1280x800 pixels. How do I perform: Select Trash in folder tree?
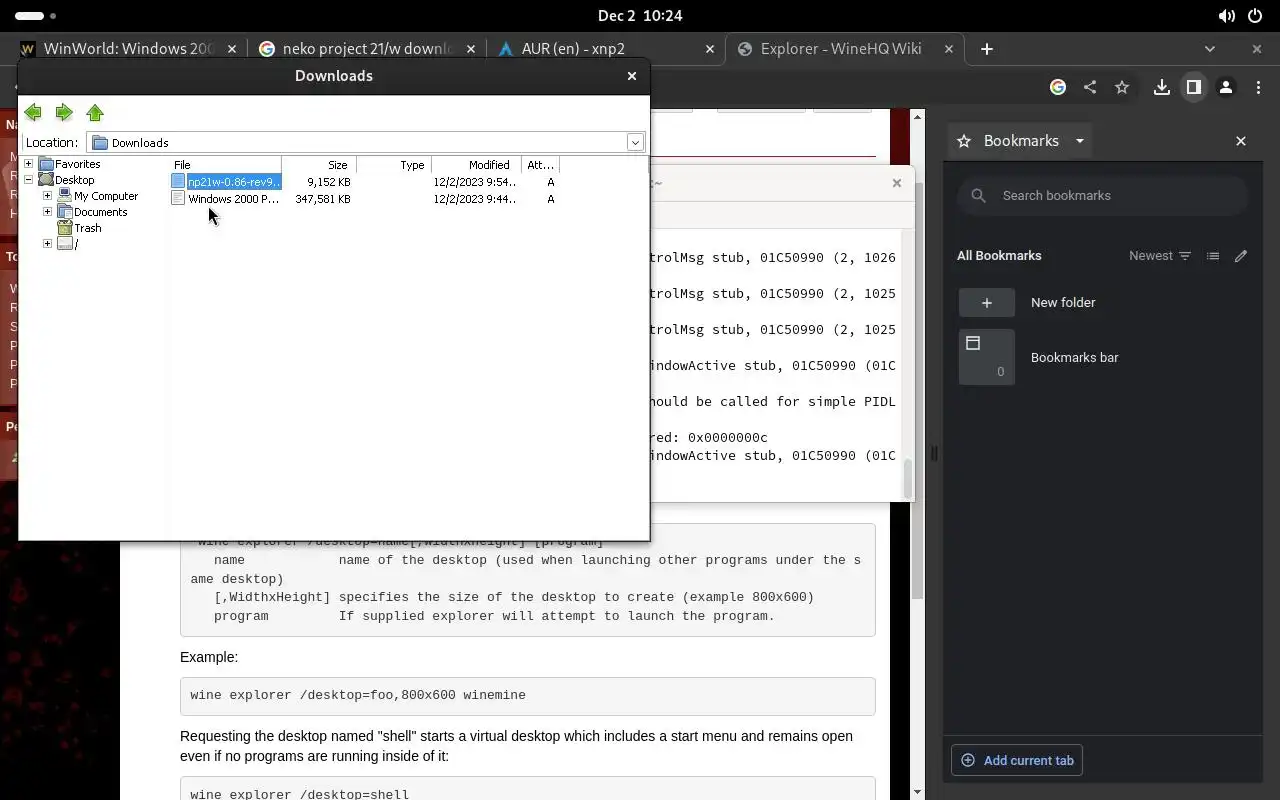[87, 228]
